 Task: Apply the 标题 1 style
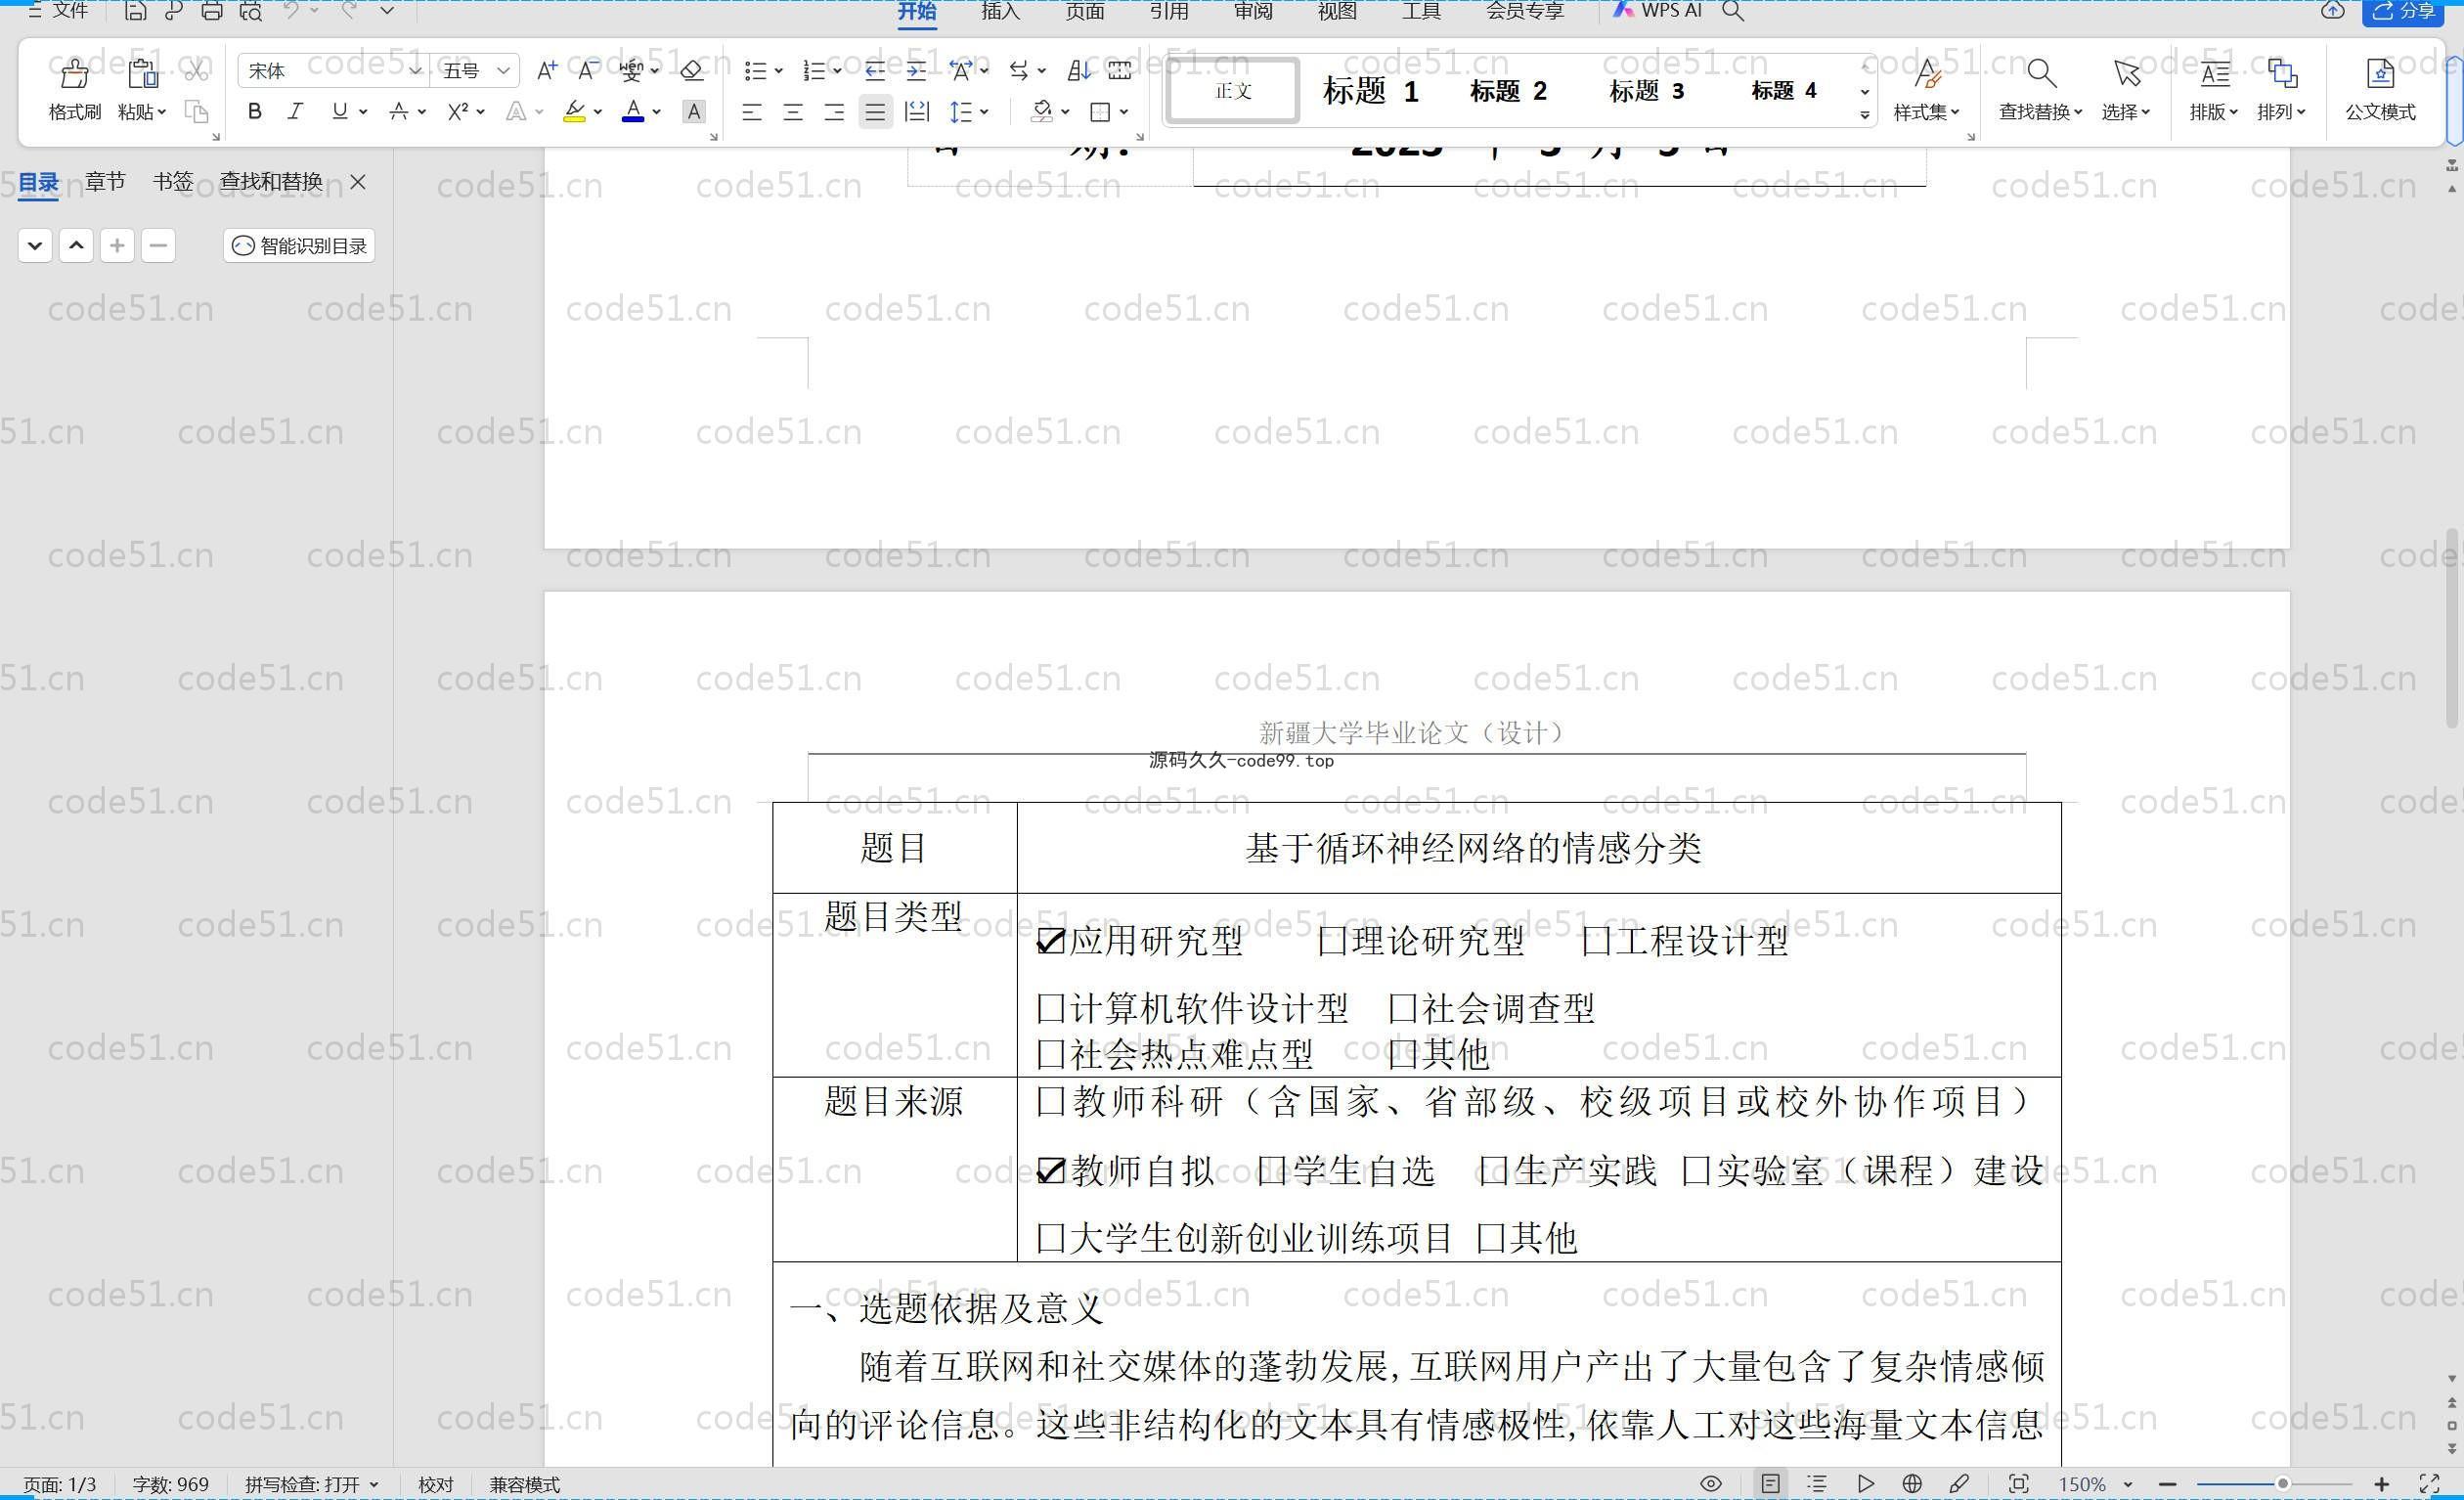1370,91
